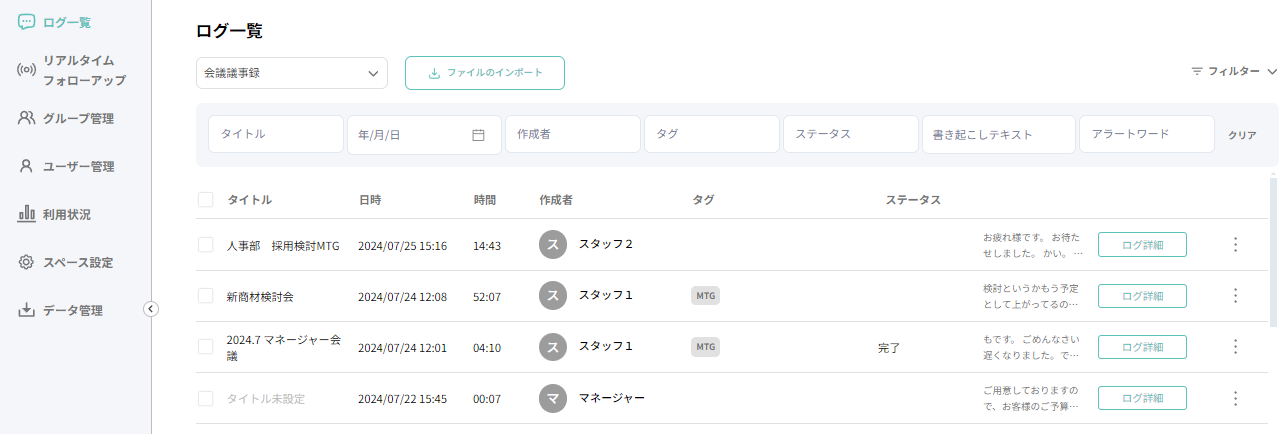Click the vertical scrollbar of log list
Screen dimensions: 1284x434
1273,252
